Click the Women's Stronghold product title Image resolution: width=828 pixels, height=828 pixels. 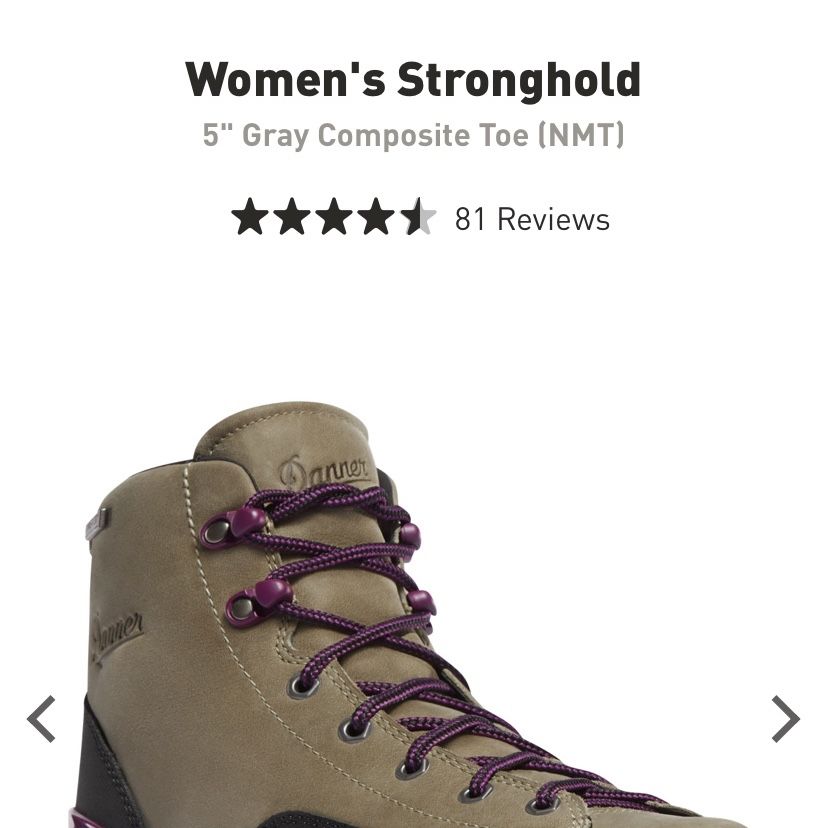413,80
